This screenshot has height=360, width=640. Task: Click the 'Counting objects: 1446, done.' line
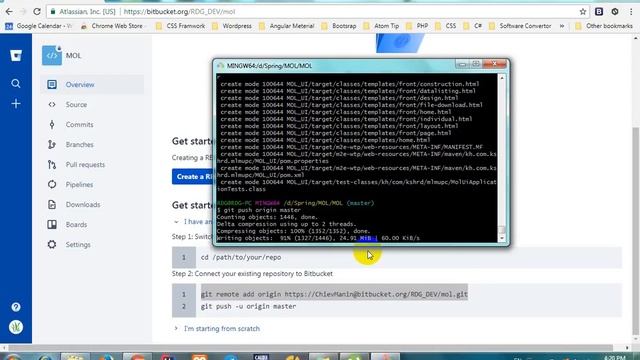(x=267, y=217)
